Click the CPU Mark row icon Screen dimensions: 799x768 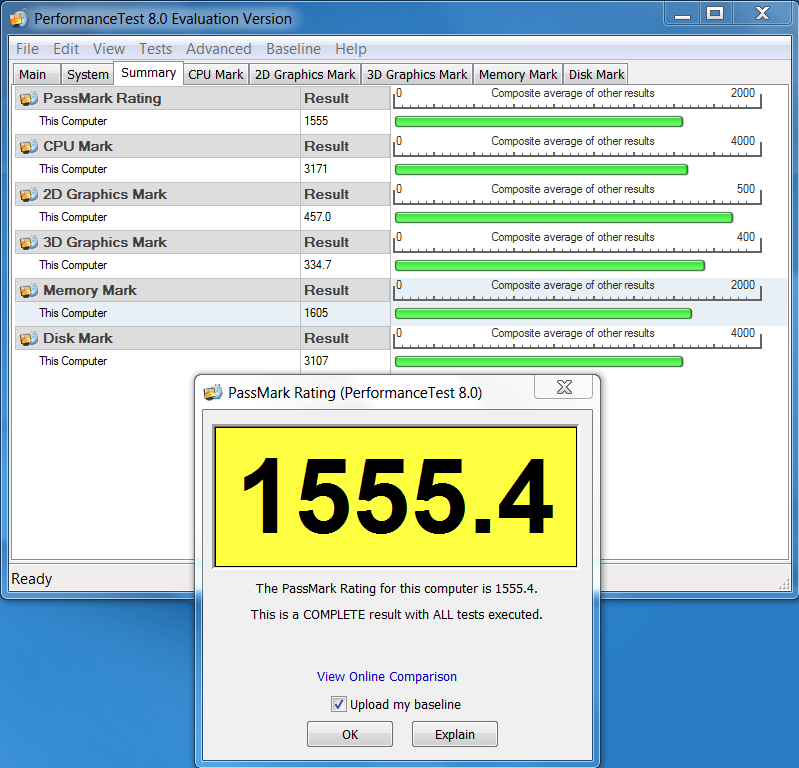pos(29,146)
